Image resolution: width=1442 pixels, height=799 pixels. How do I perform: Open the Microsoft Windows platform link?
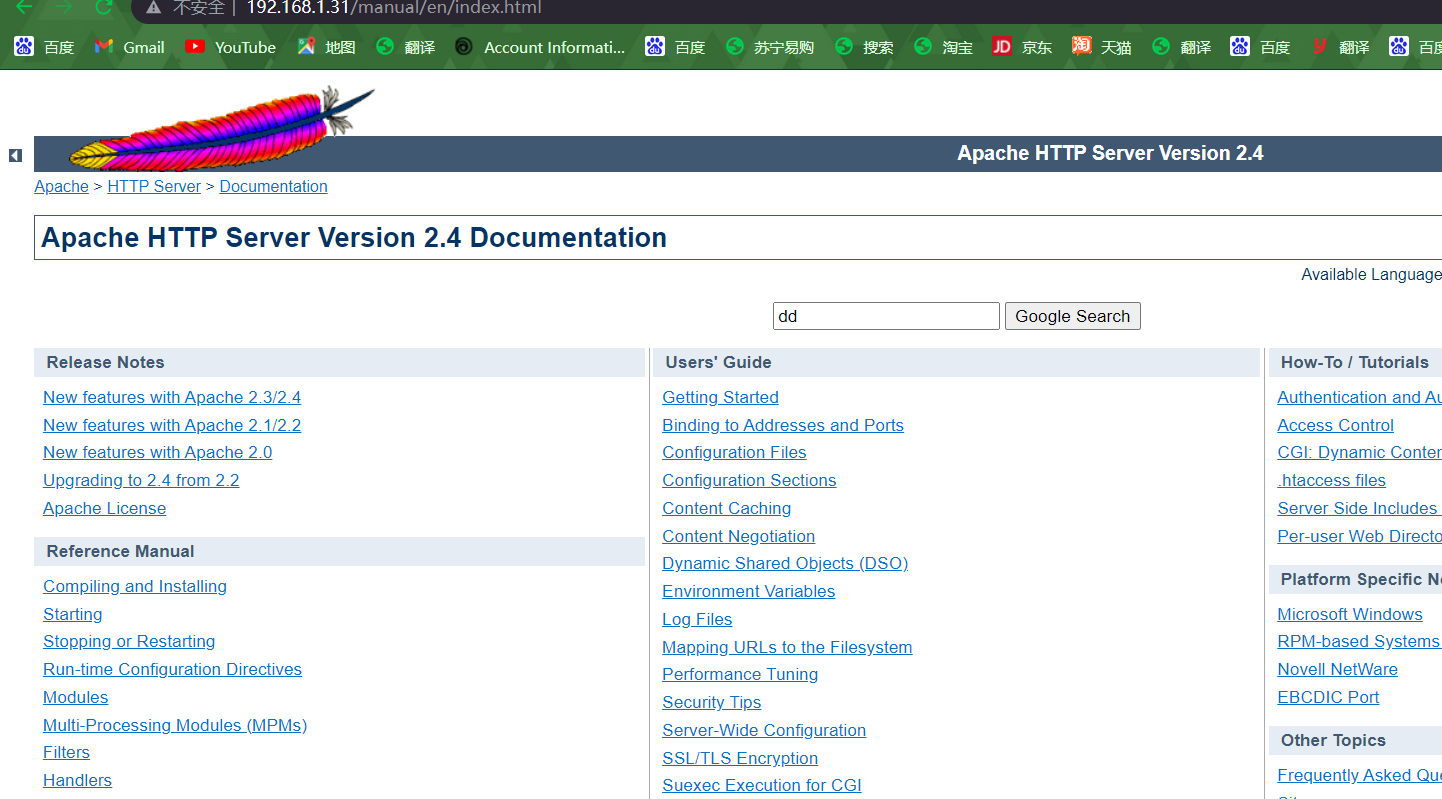click(1349, 614)
